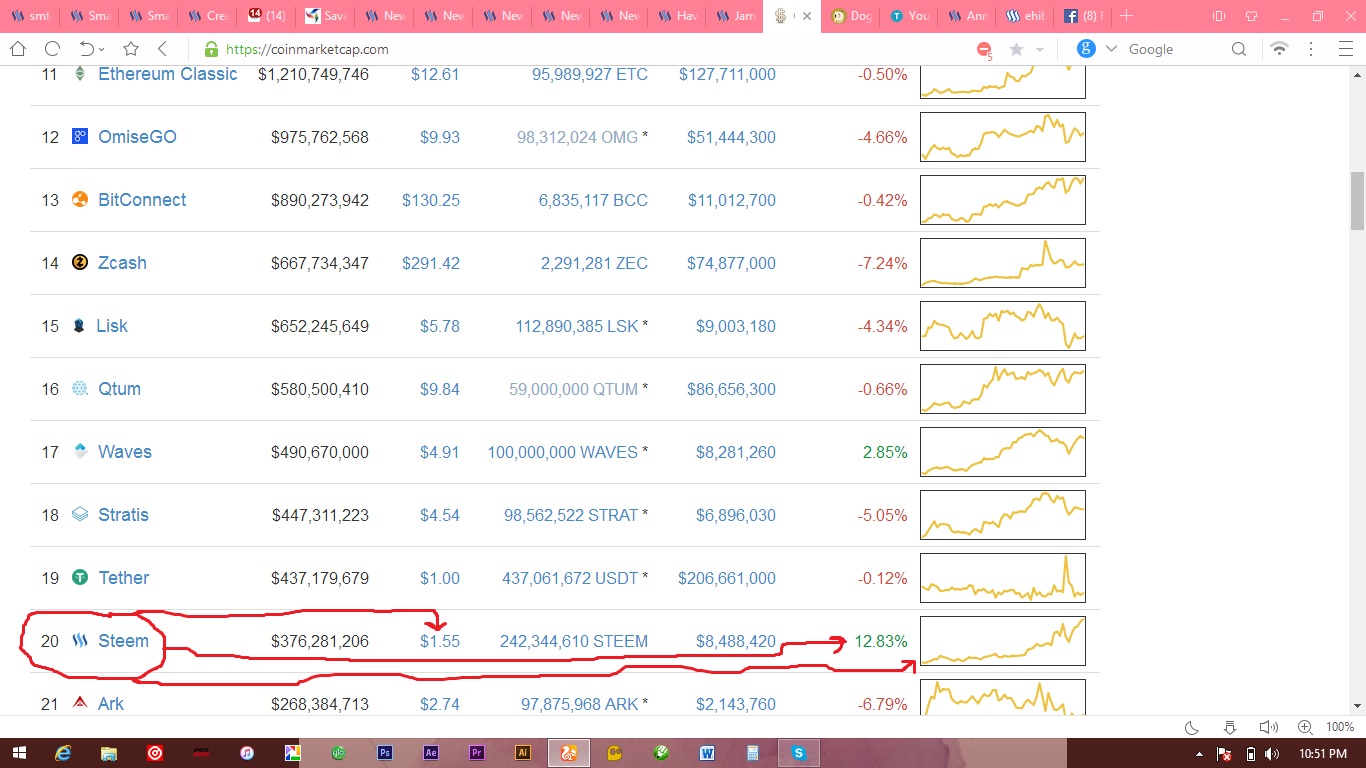The width and height of the screenshot is (1366, 768).
Task: Go back with the left chevron icon
Action: coord(163,49)
